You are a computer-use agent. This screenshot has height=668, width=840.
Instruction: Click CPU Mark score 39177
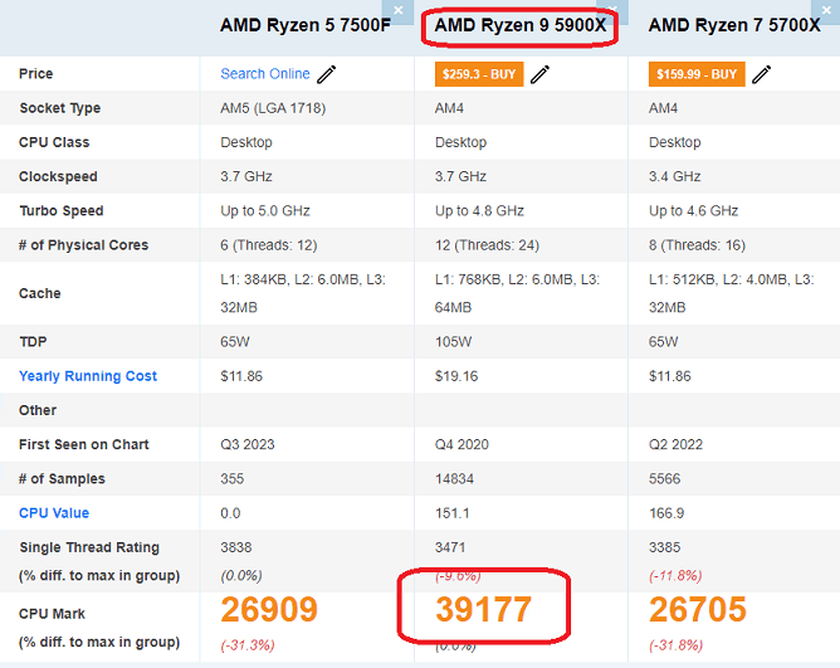pyautogui.click(x=483, y=610)
